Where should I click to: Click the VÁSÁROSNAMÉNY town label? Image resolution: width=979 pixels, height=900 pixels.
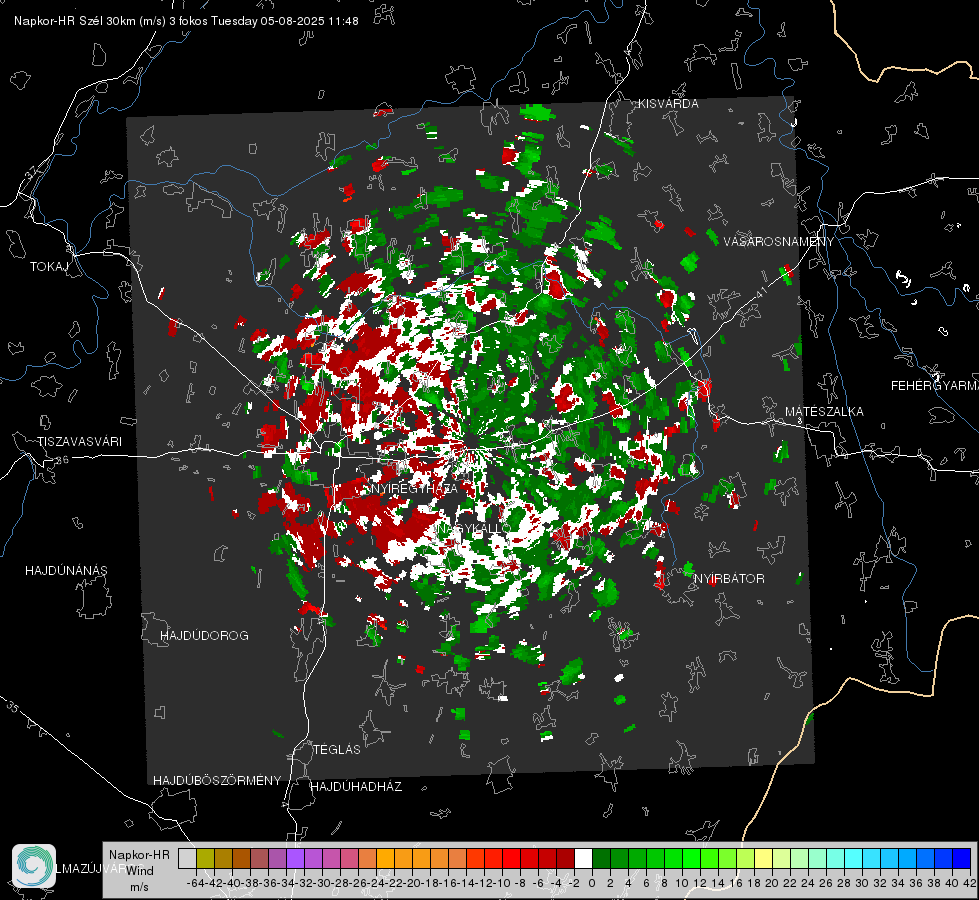(779, 242)
